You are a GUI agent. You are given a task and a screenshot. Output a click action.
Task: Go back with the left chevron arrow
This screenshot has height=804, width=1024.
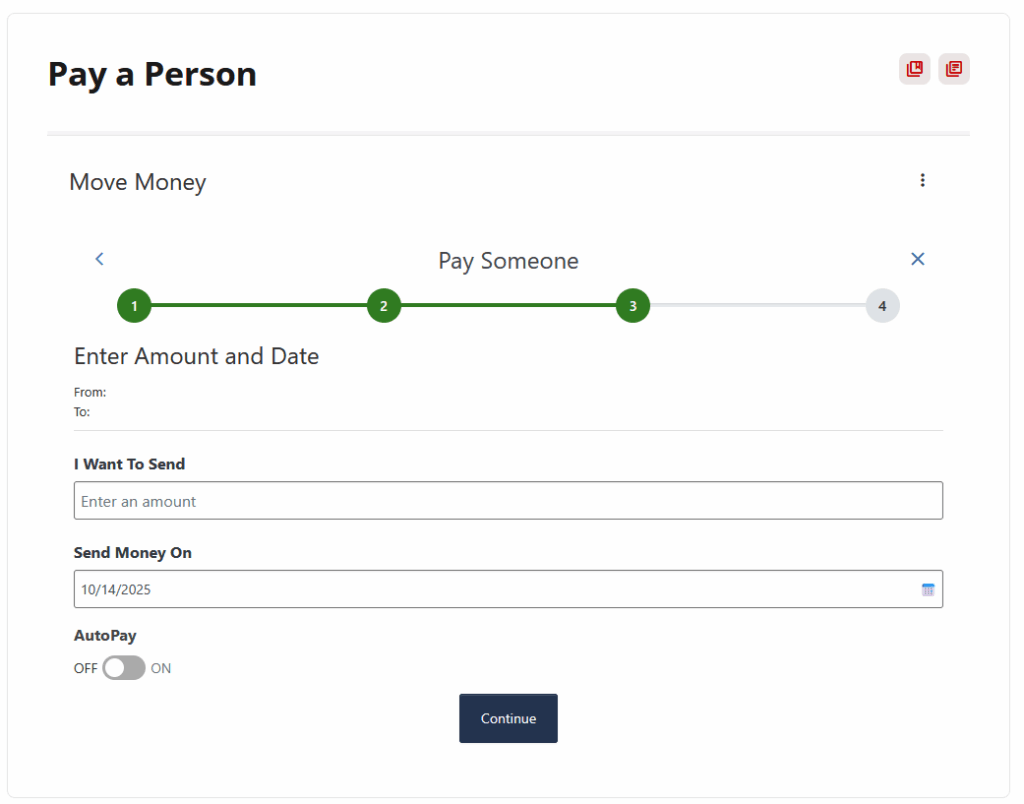(x=99, y=259)
